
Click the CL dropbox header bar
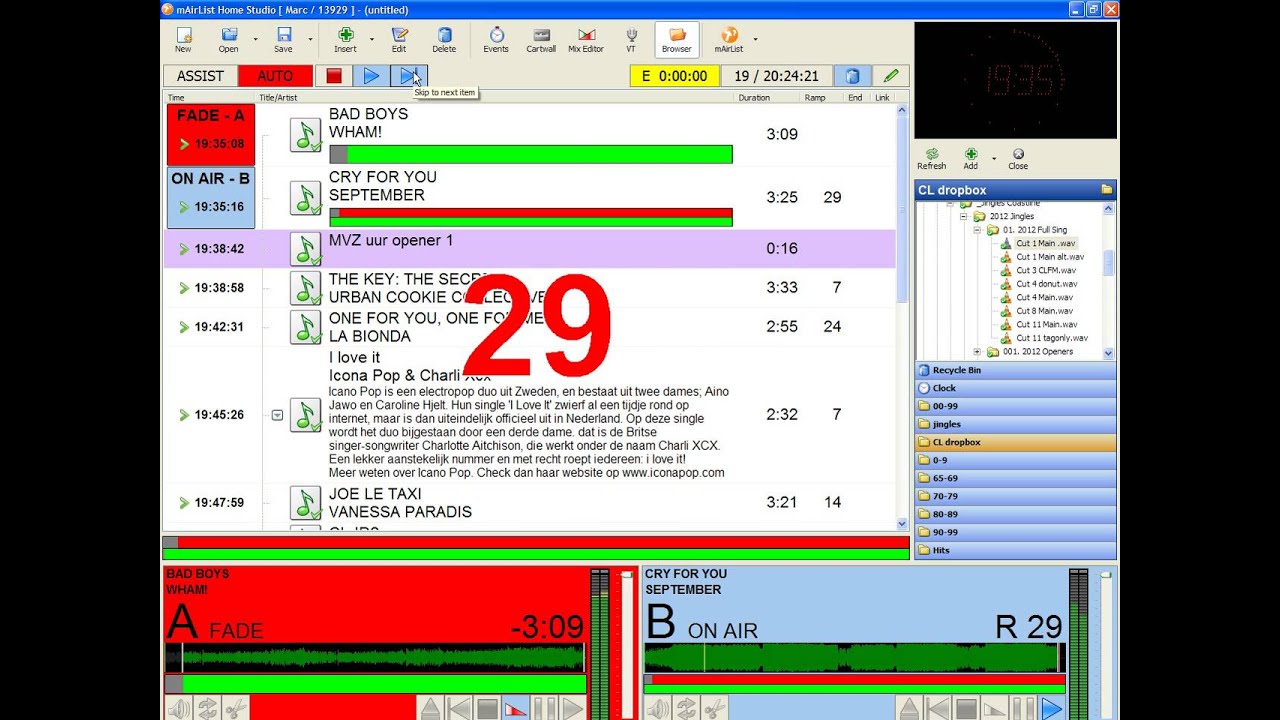point(1015,190)
